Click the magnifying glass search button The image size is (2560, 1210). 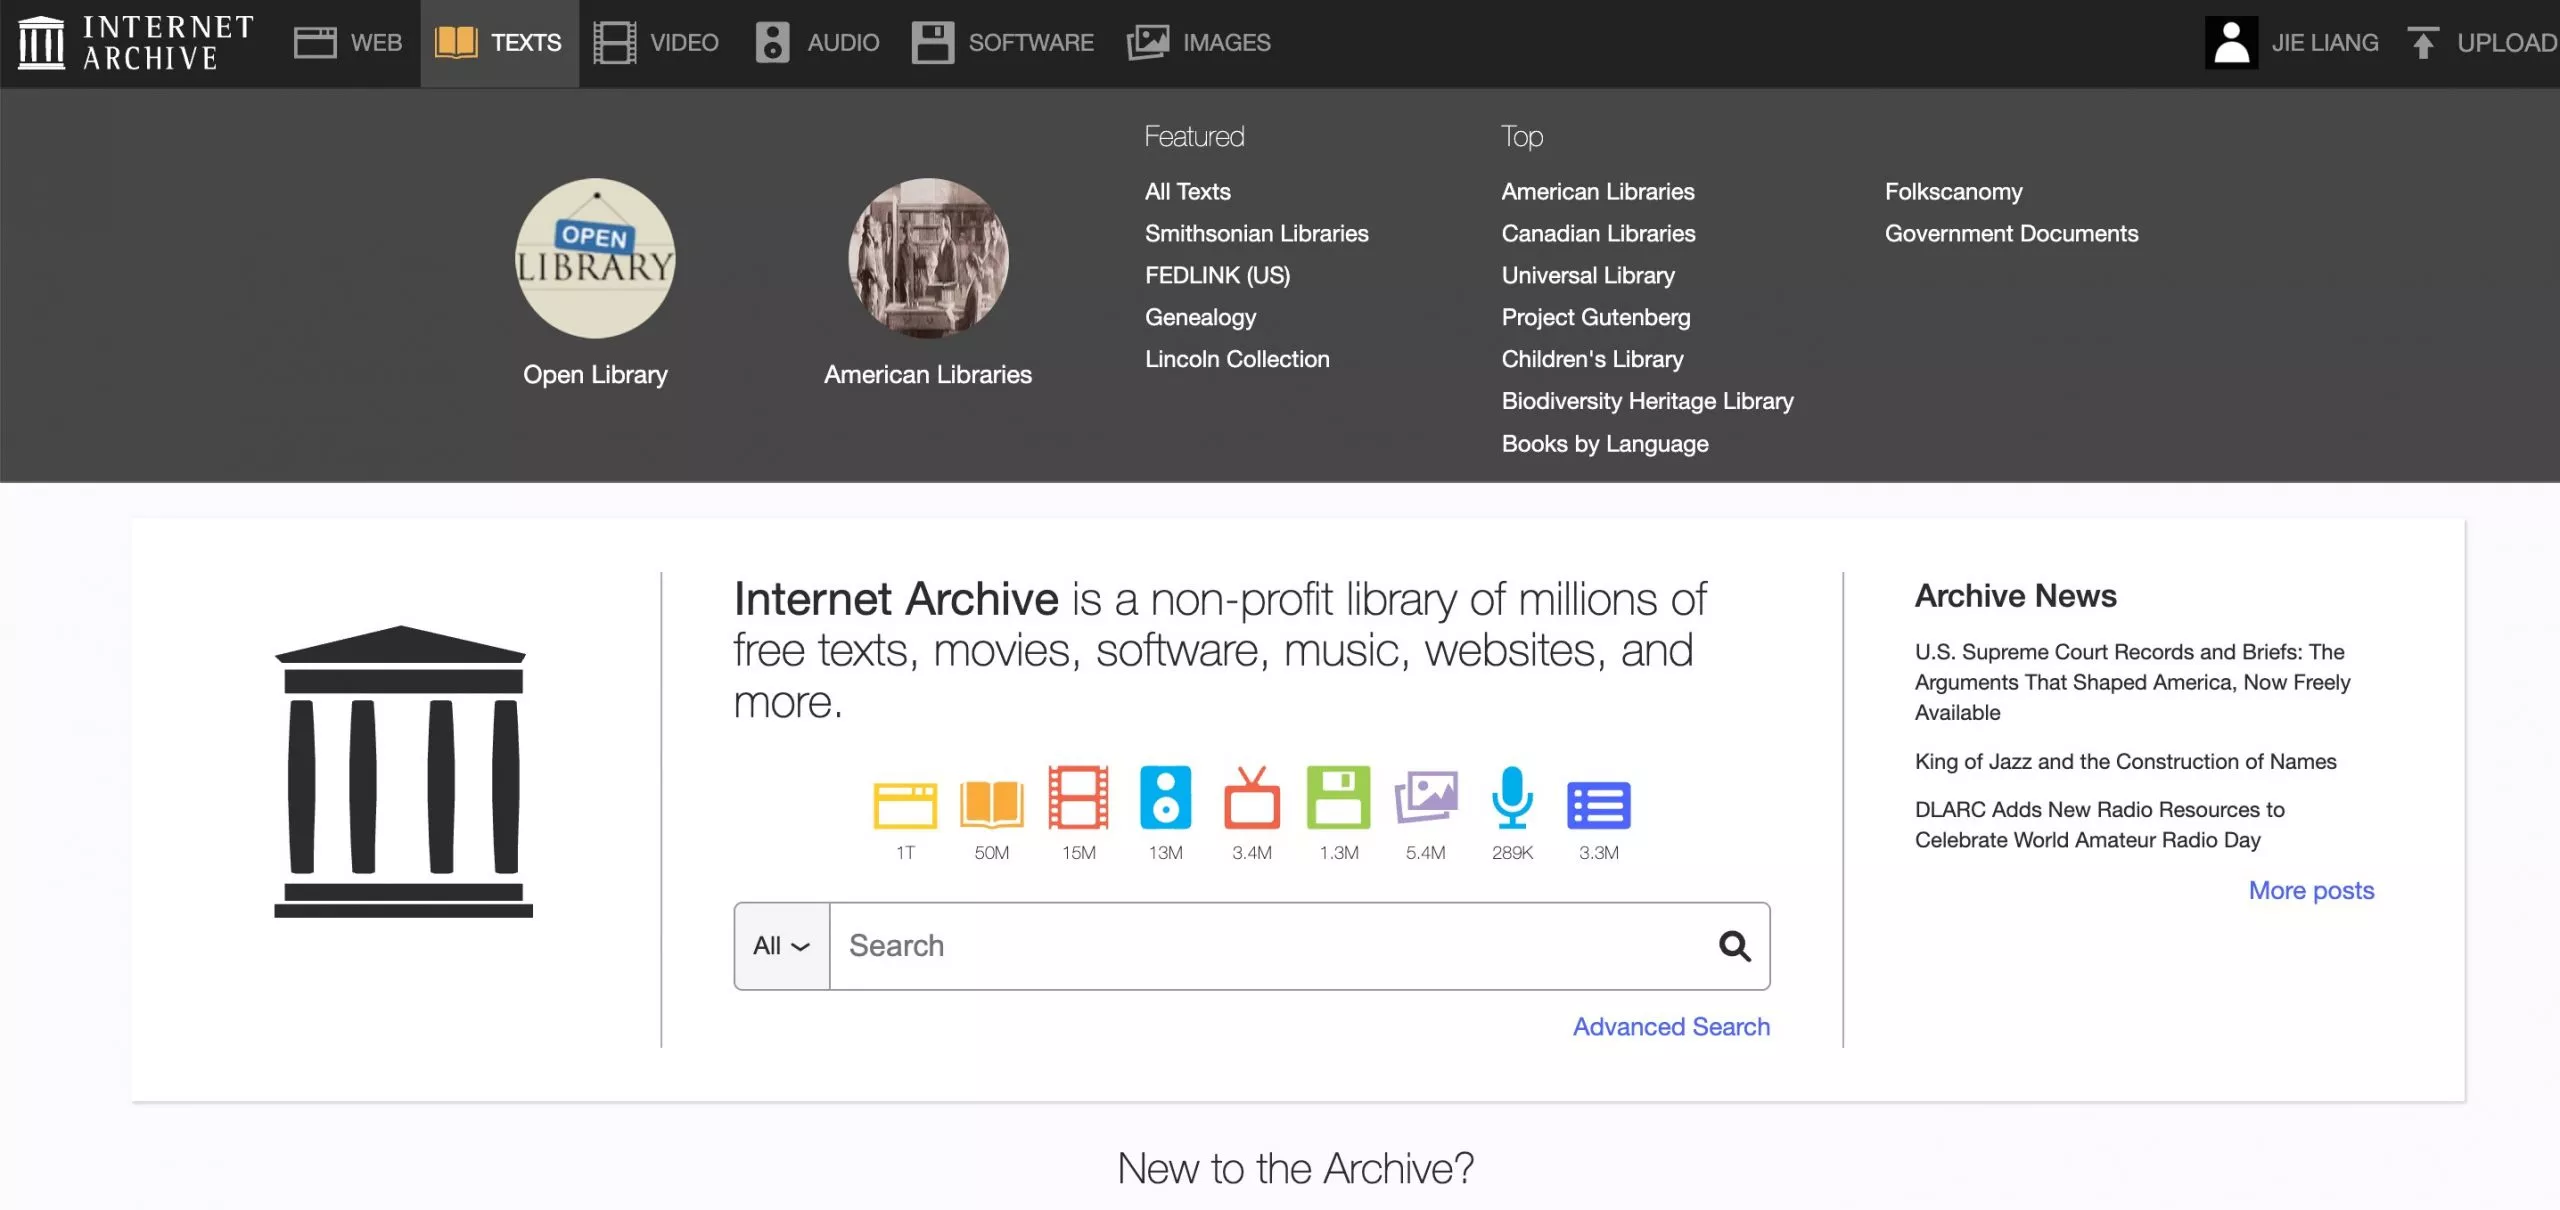[x=1736, y=945]
